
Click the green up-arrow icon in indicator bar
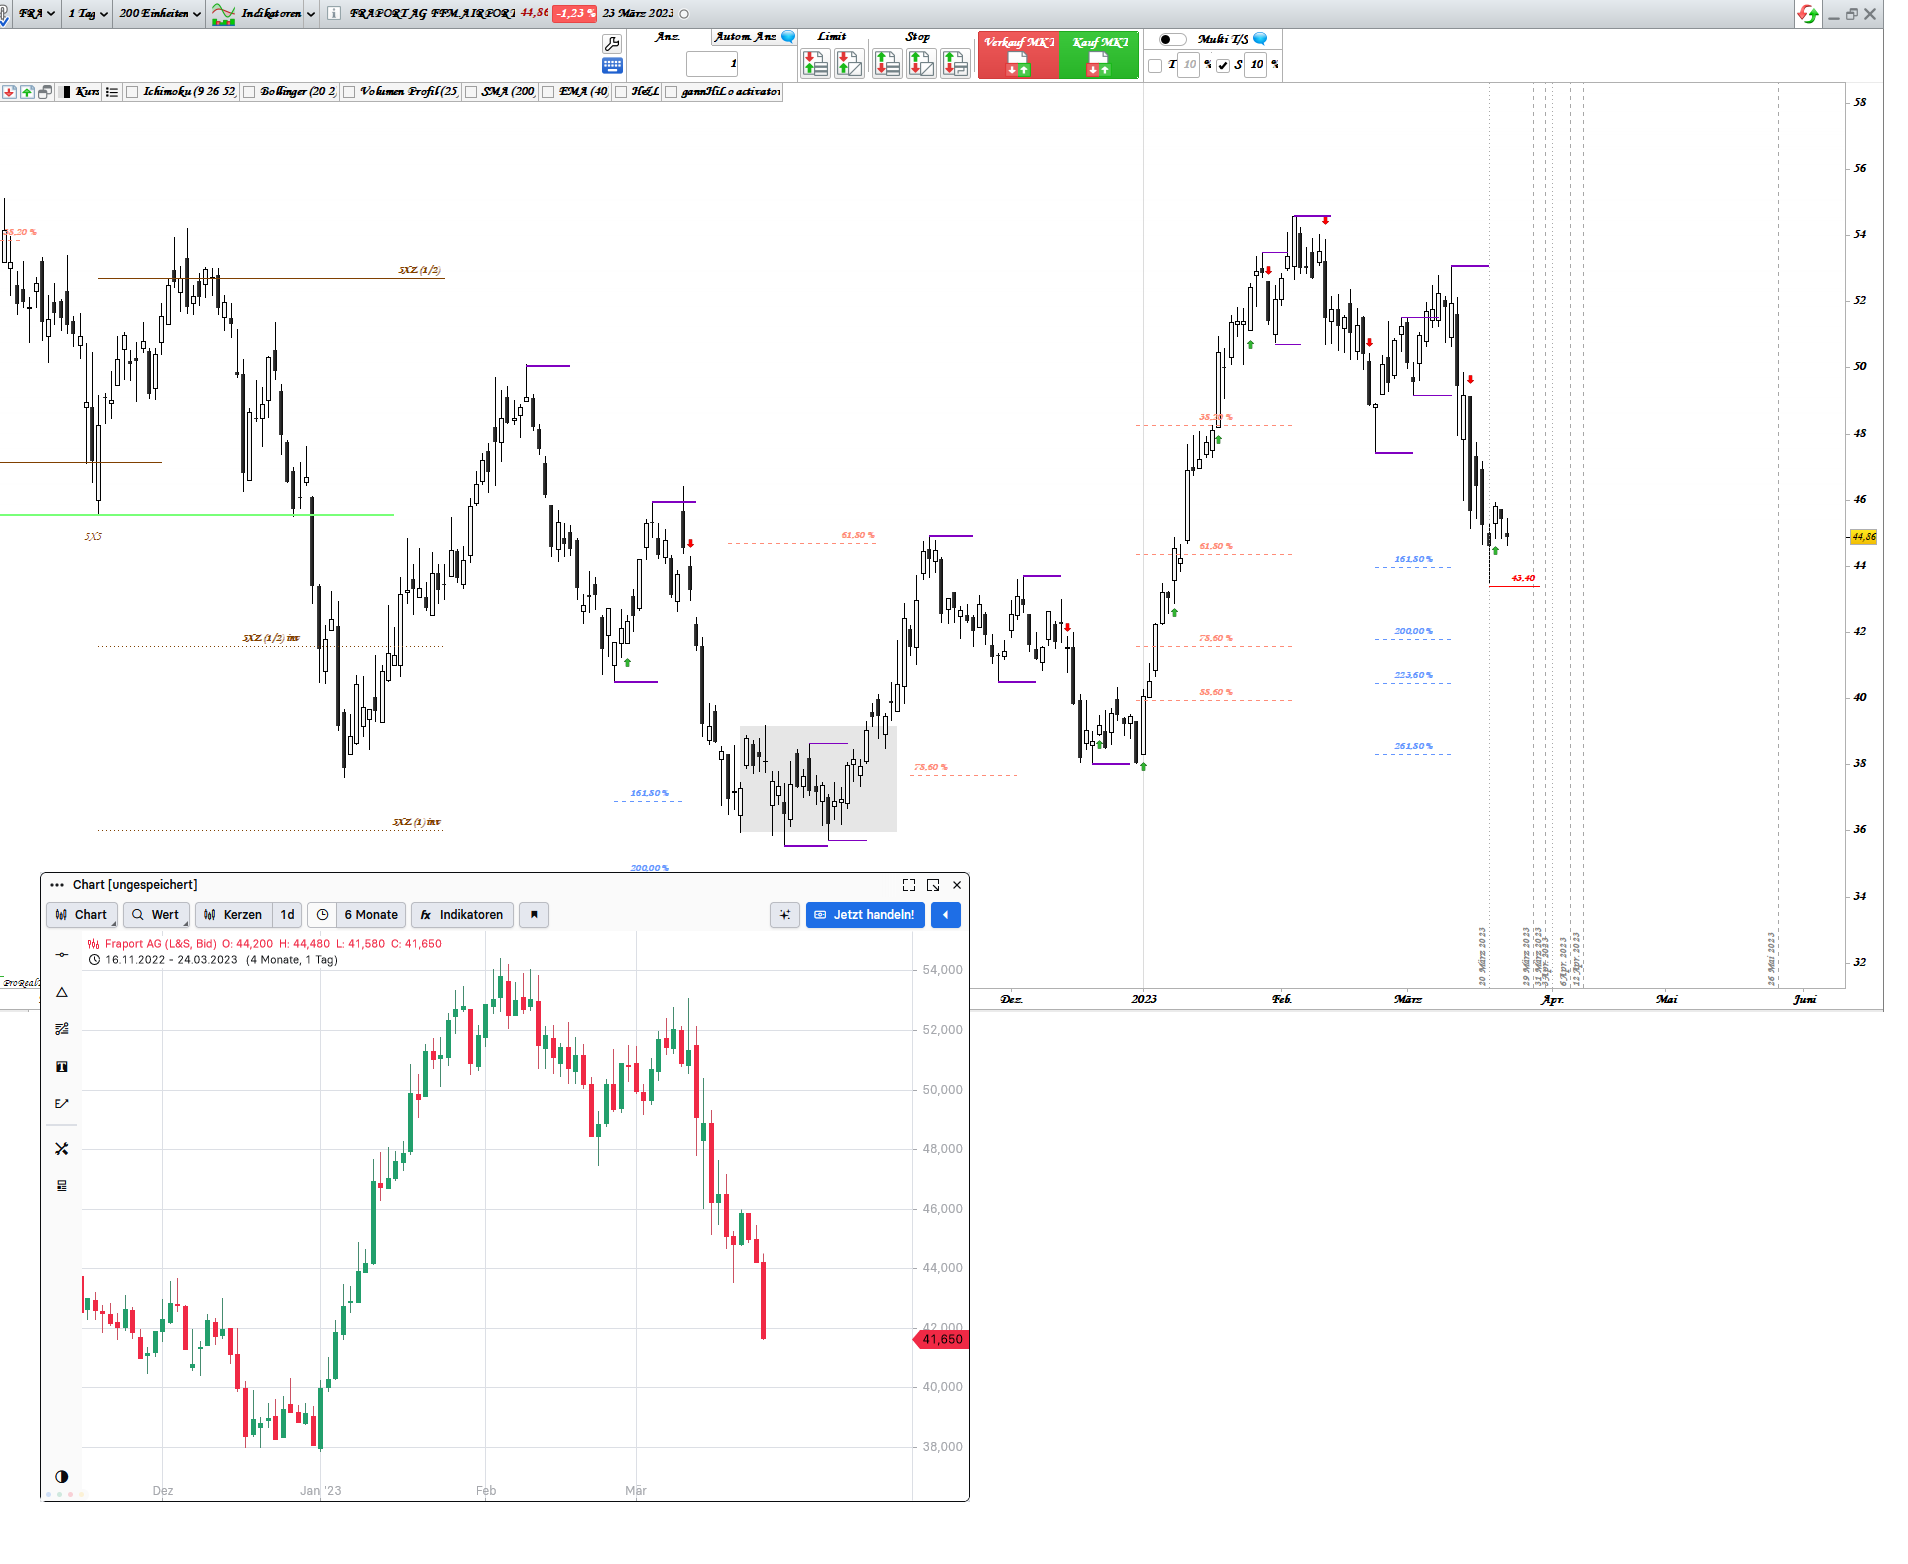click(27, 92)
